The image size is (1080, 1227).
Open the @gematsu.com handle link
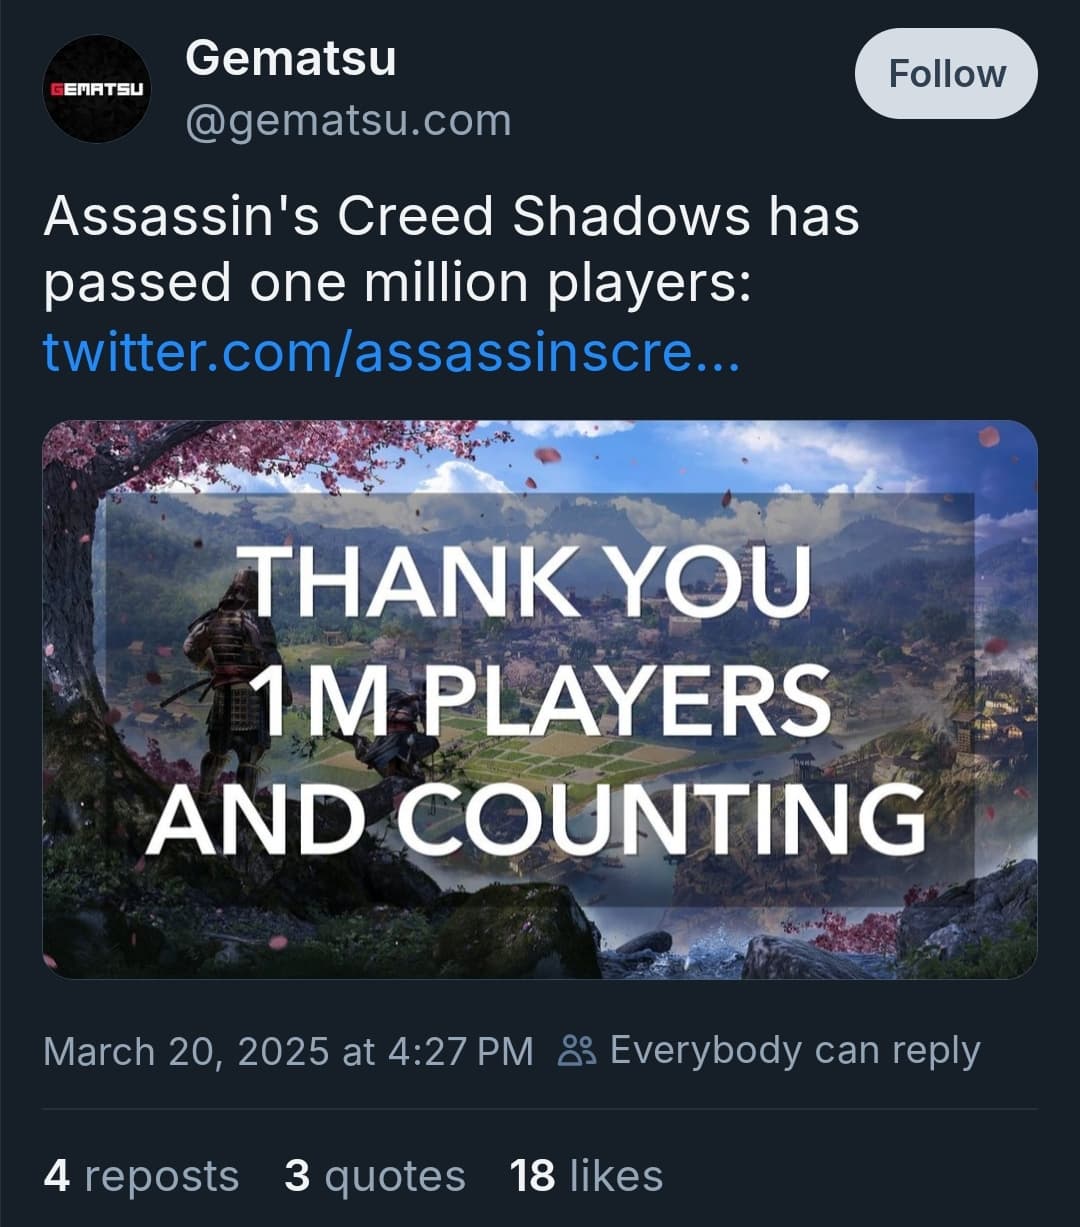[348, 121]
